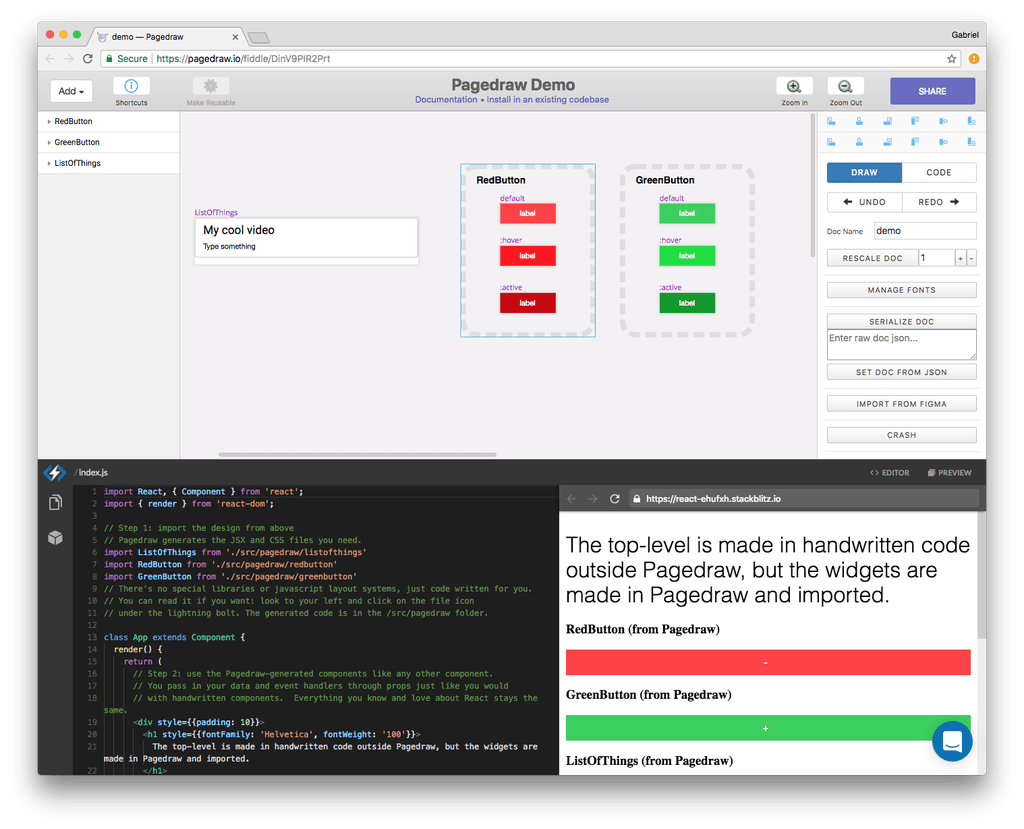Select the Zoom Out magnifier tool

click(845, 88)
